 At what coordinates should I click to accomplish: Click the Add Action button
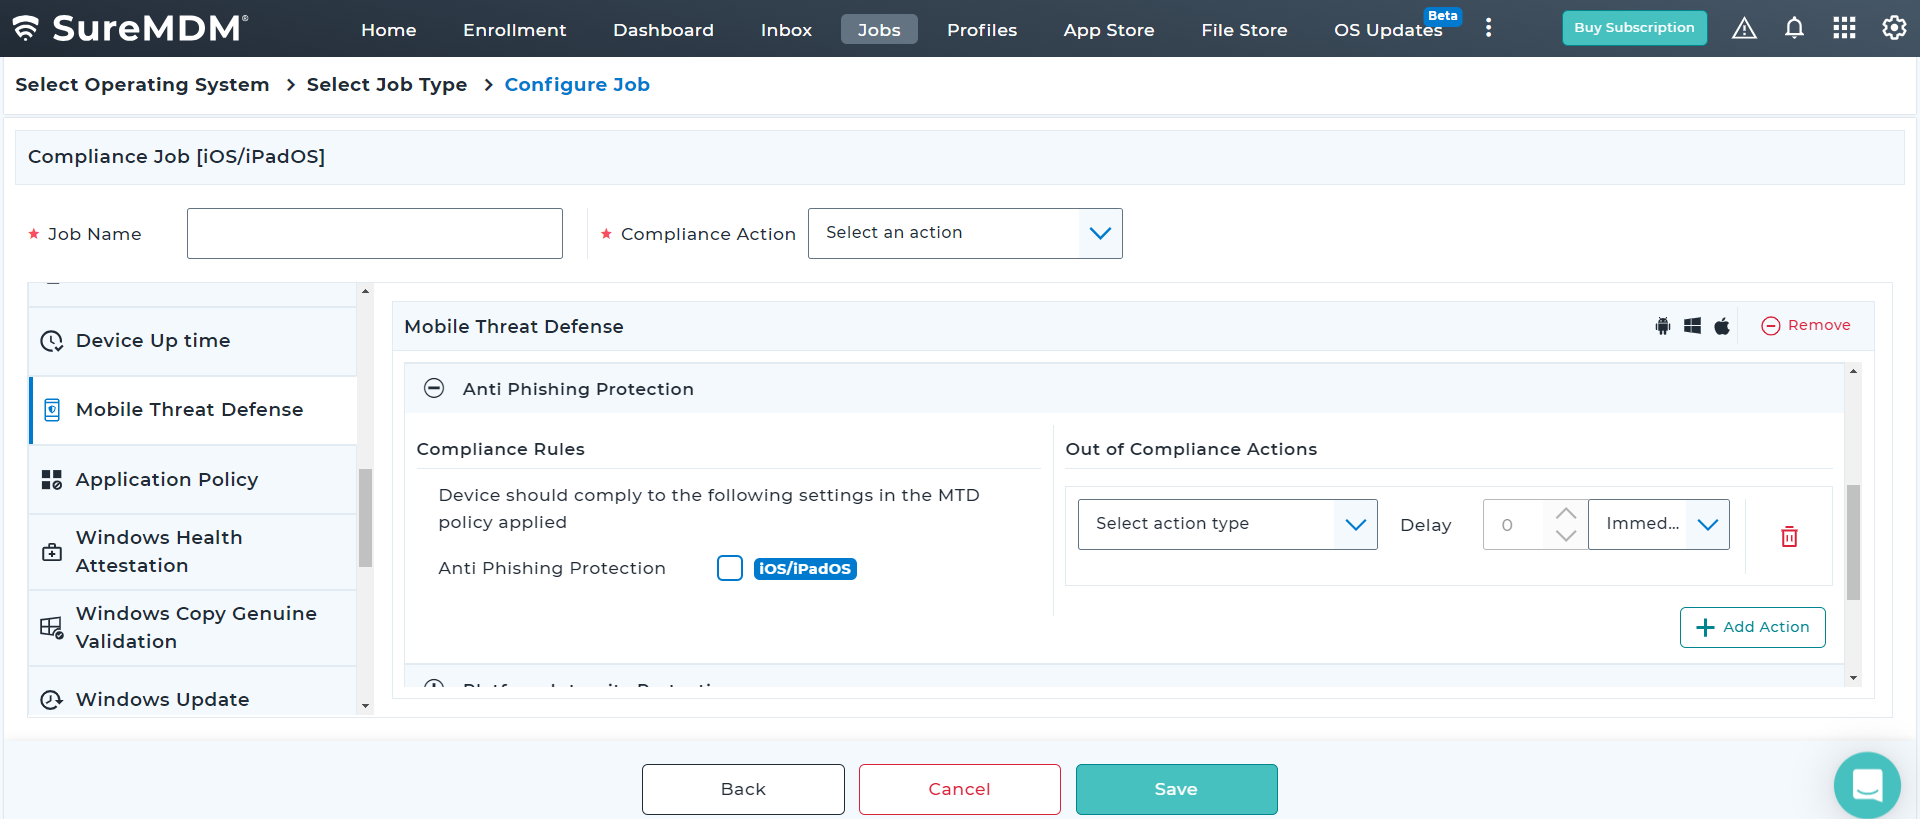coord(1753,627)
